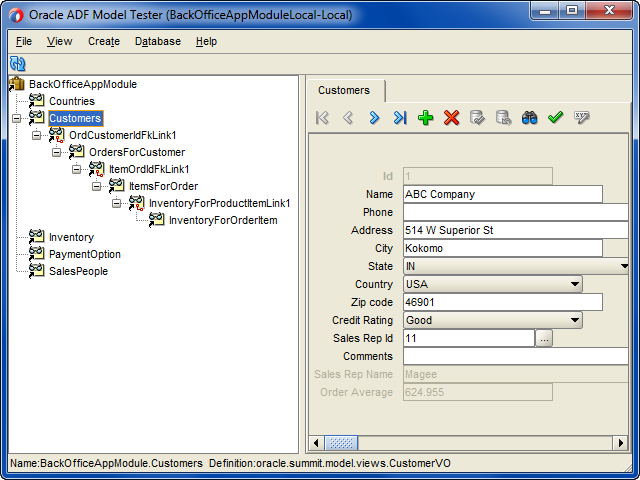Jump to last record icon

[x=400, y=118]
